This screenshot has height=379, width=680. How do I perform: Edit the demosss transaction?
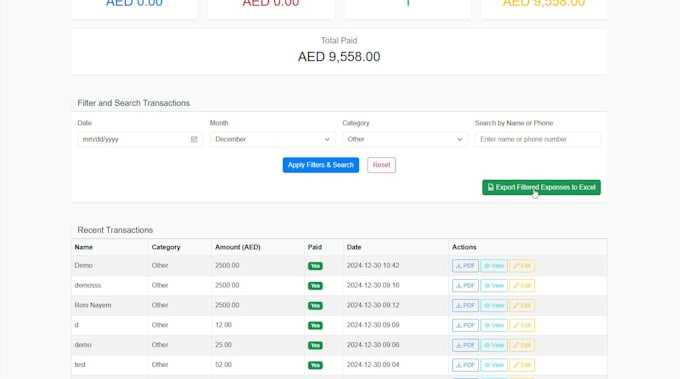coord(522,286)
